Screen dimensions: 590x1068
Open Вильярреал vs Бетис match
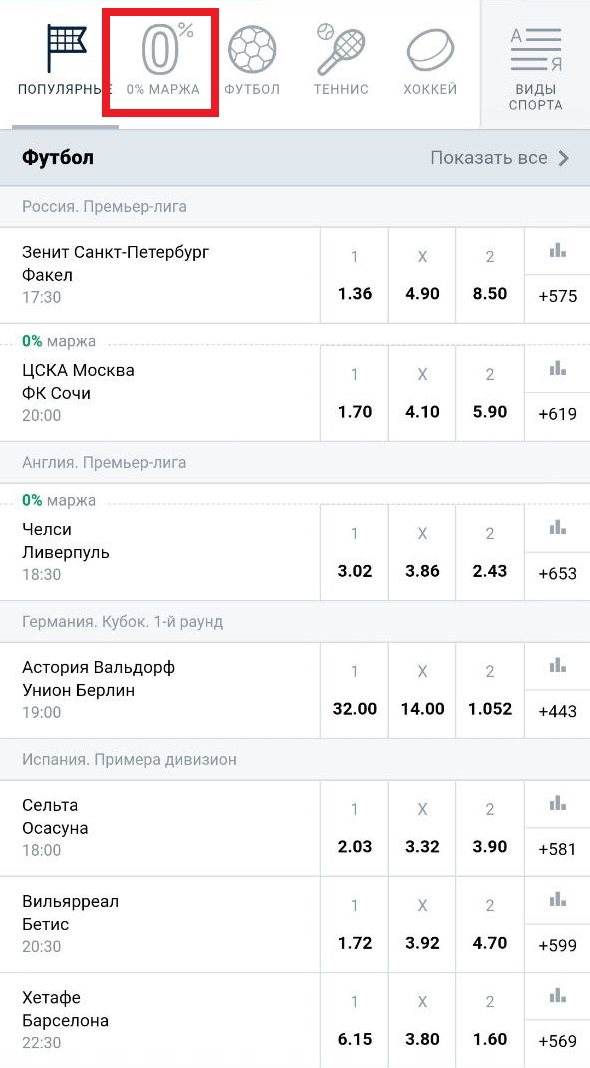(x=160, y=924)
